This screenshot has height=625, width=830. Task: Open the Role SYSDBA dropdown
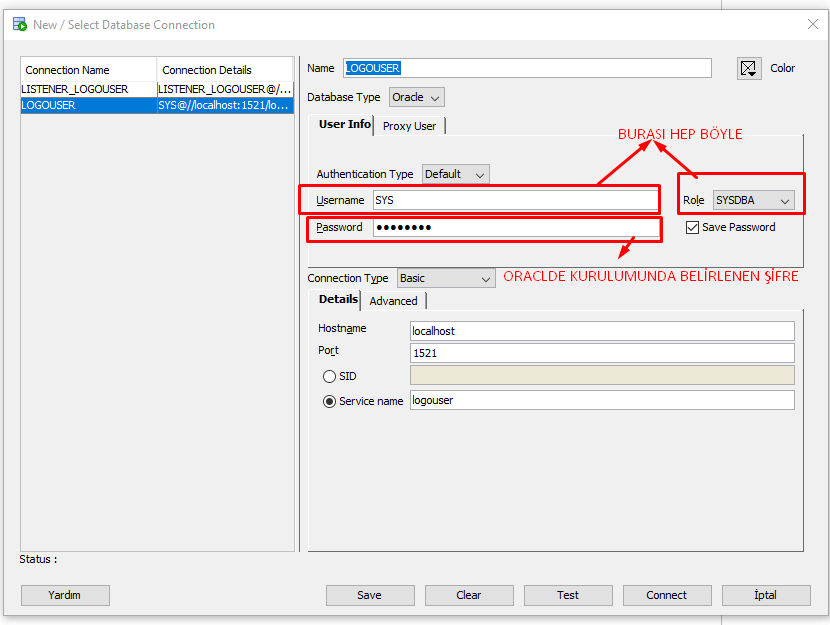click(x=753, y=200)
